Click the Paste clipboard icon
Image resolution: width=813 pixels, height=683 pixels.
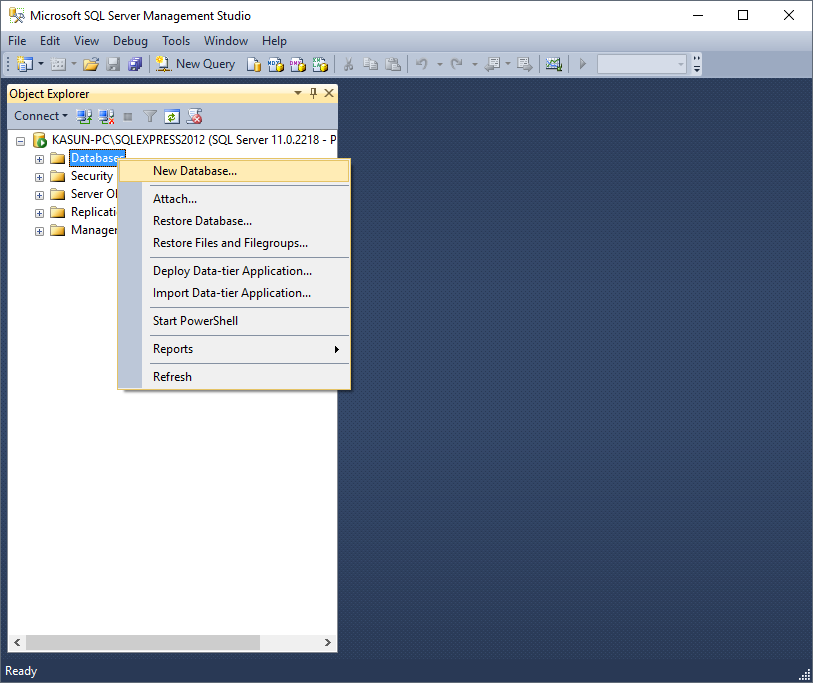pos(393,64)
